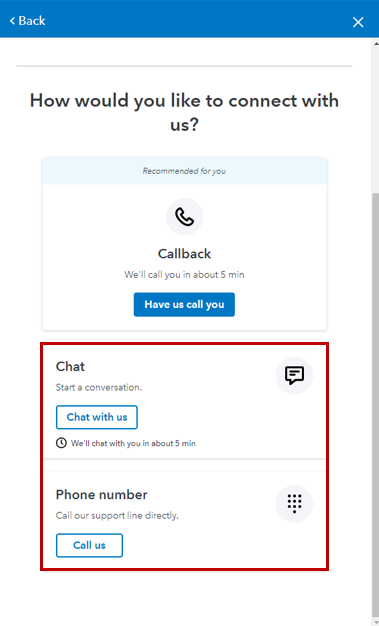
Task: Click the "How would you like to connect" heading
Action: coord(185,113)
